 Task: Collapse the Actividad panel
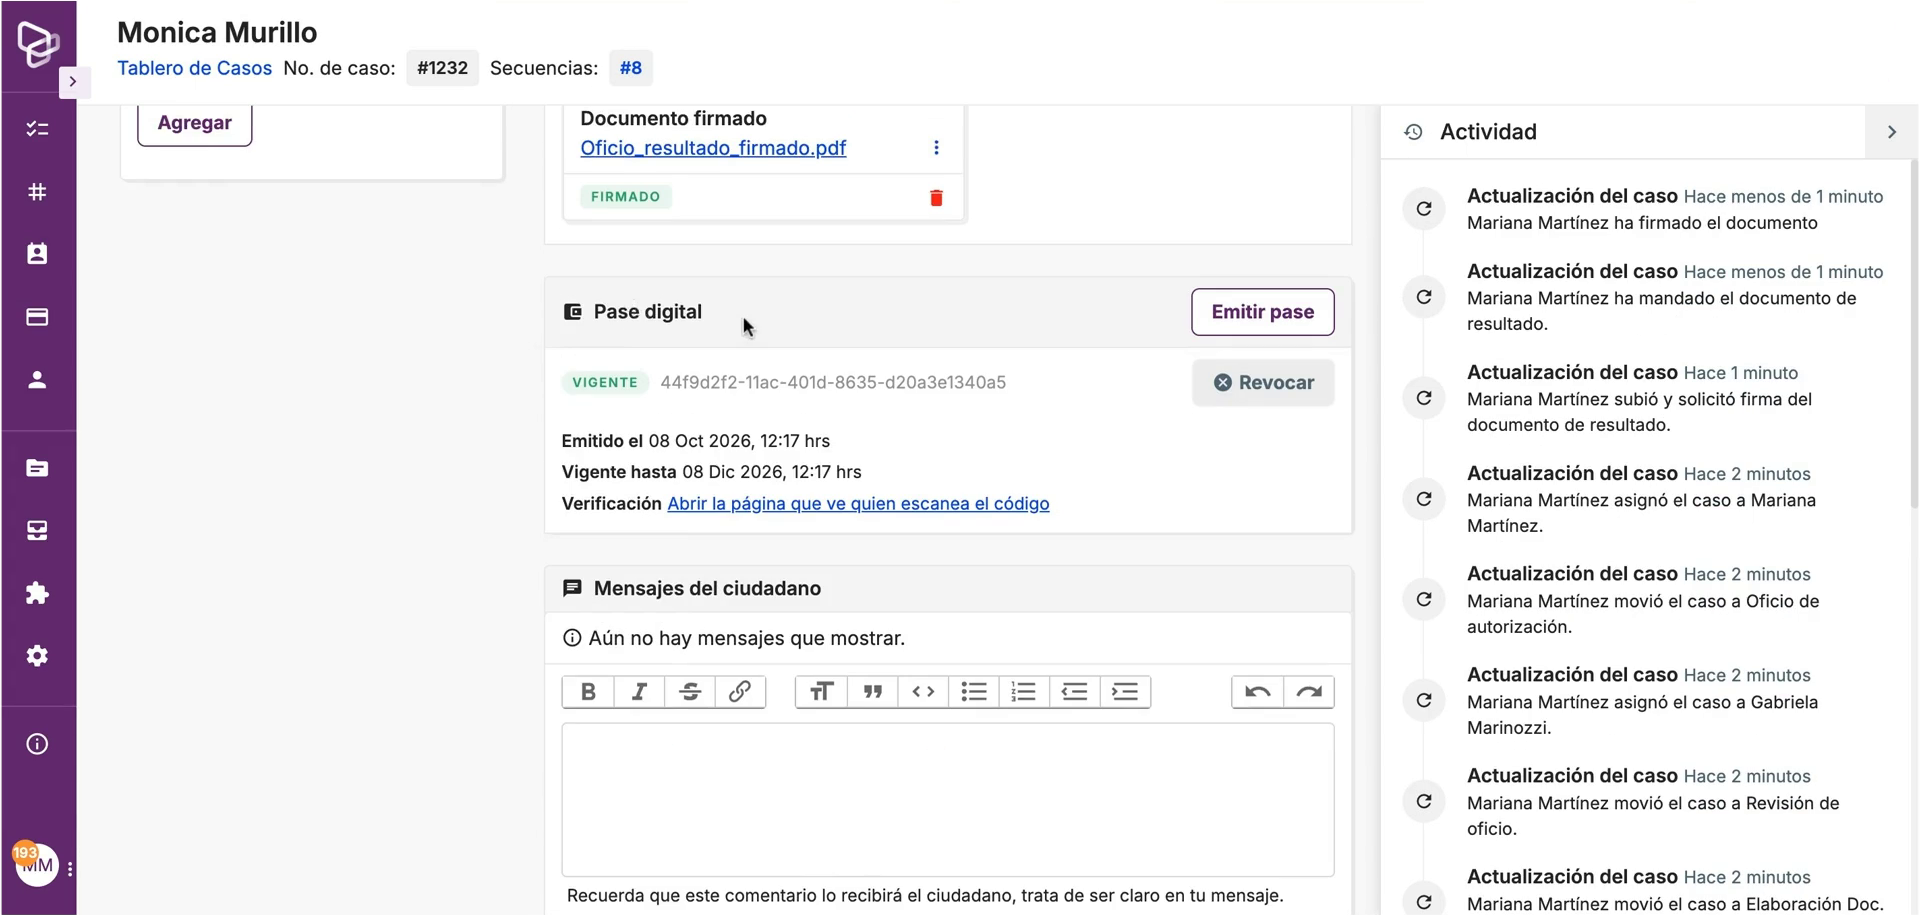(1891, 132)
